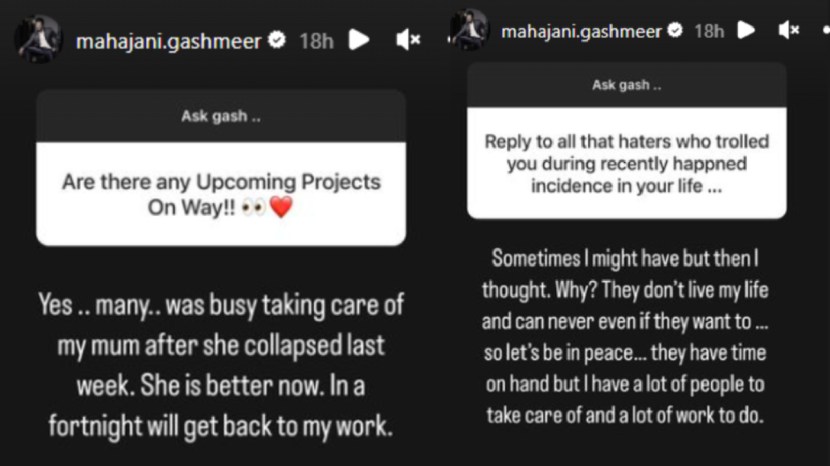Open mahajani.gashmeer profile from the left story
The width and height of the screenshot is (830, 466).
tap(168, 41)
